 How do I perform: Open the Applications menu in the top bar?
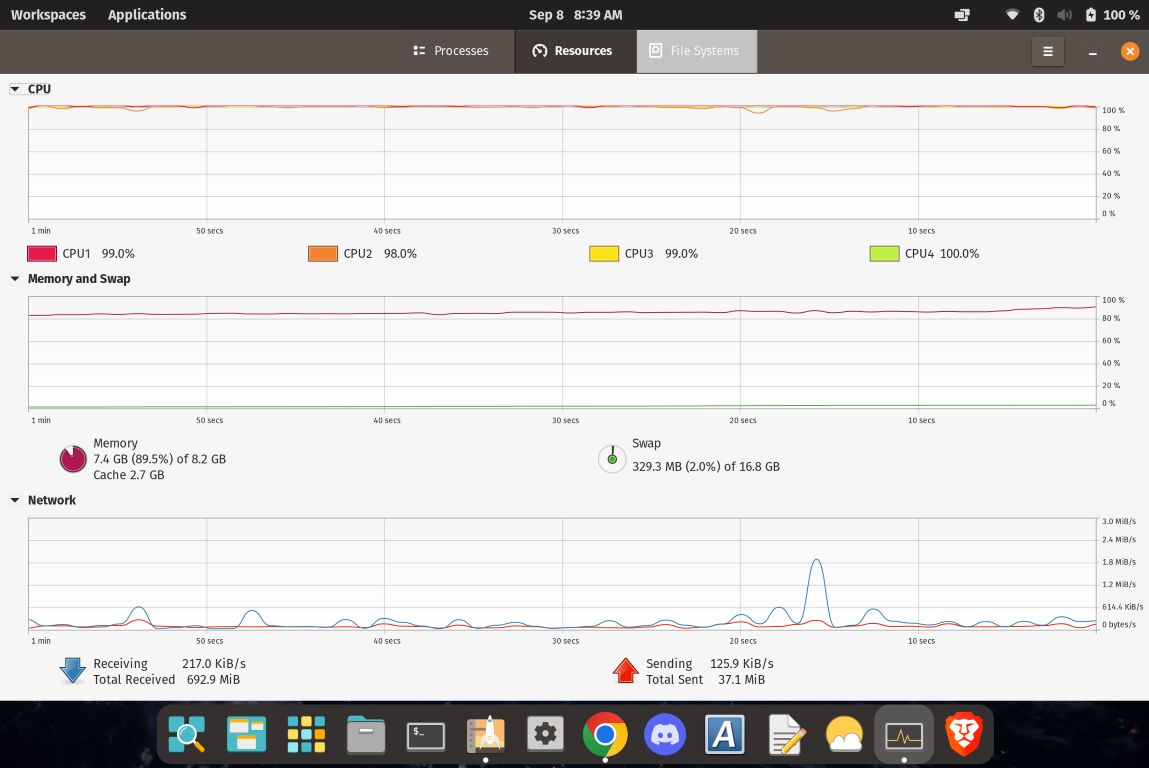147,15
